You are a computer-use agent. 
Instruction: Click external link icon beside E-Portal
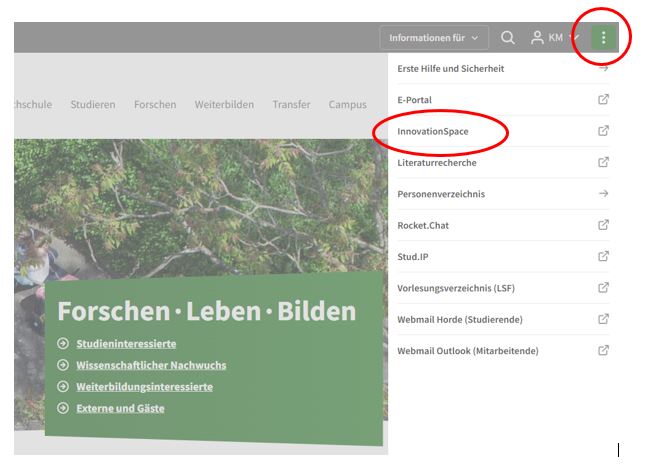click(603, 99)
